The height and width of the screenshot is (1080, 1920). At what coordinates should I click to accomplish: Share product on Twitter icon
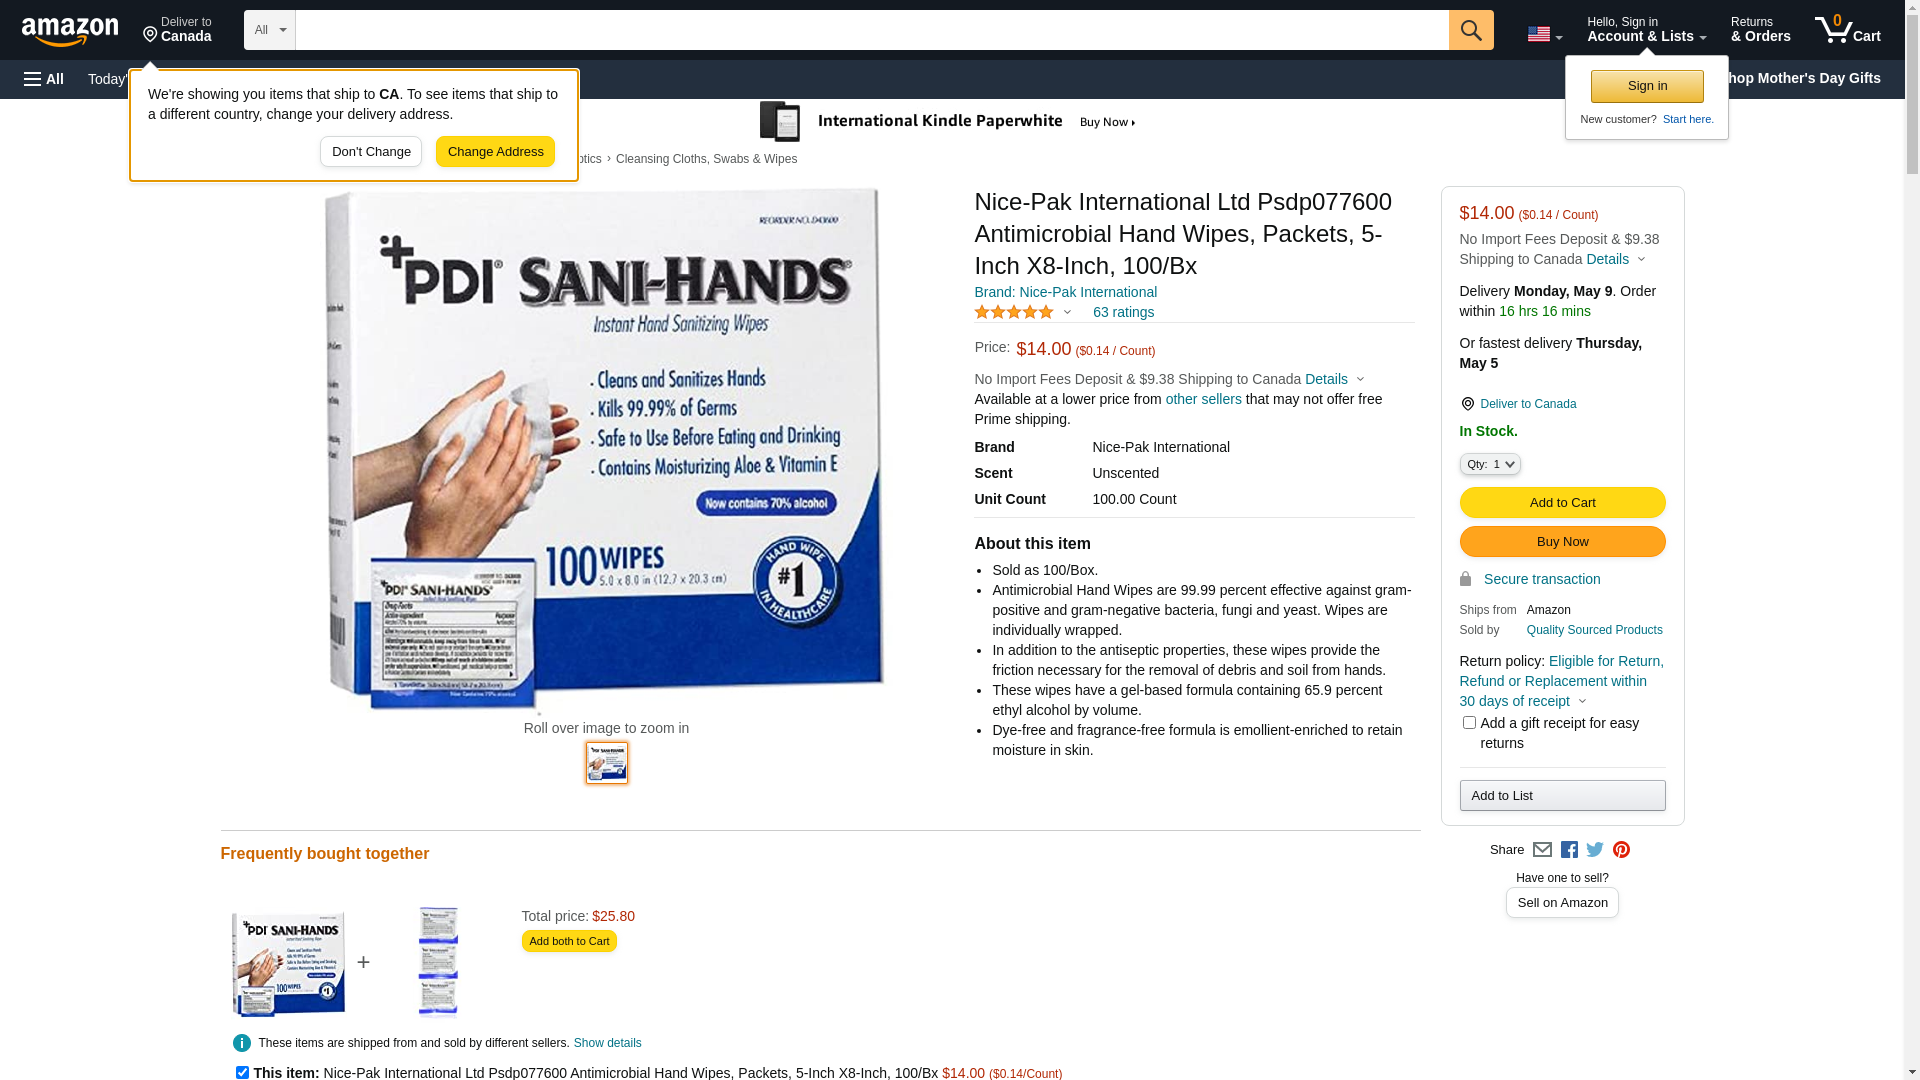coord(1595,850)
